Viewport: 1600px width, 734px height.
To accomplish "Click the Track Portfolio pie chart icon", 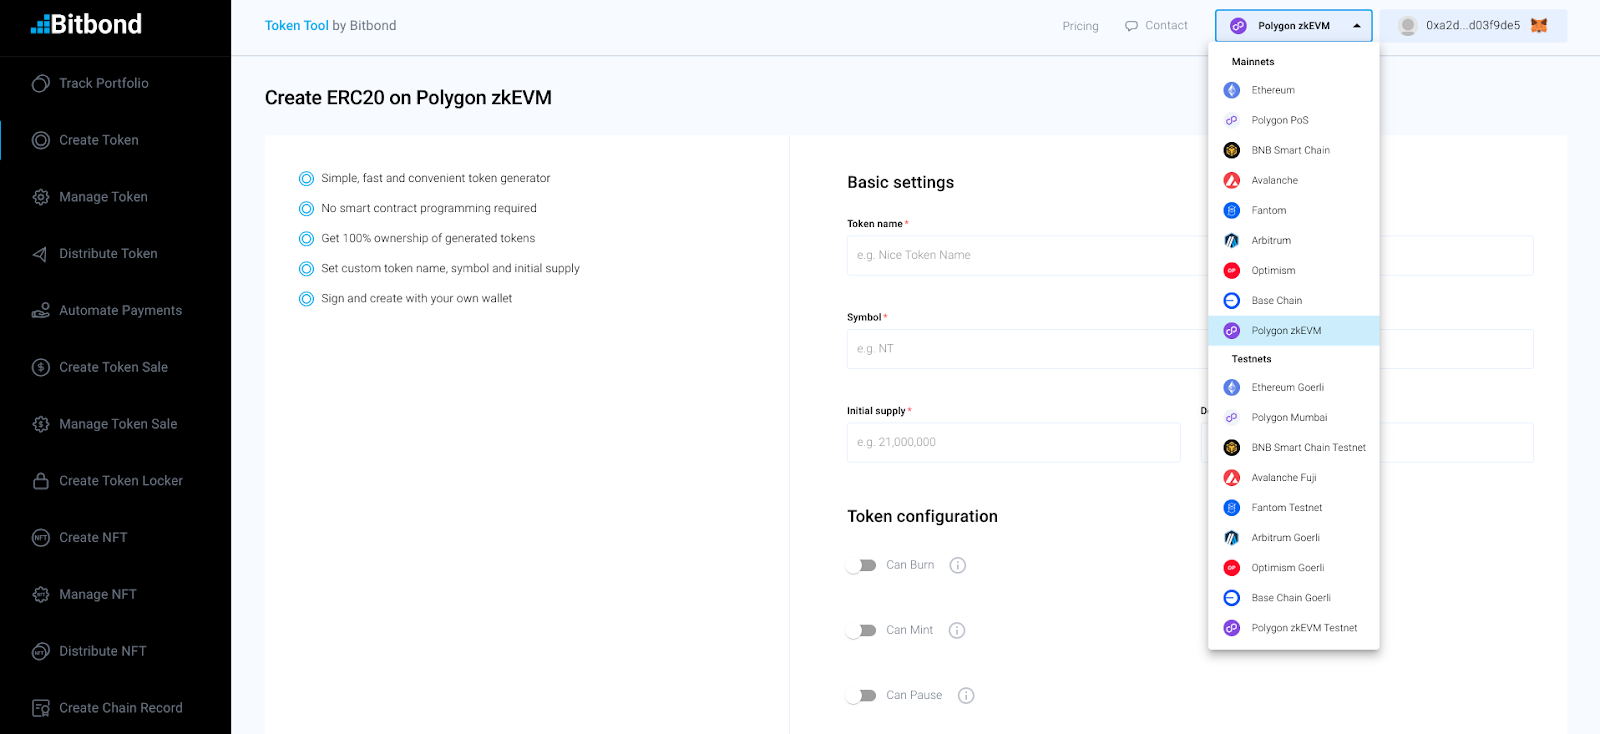I will pos(41,84).
